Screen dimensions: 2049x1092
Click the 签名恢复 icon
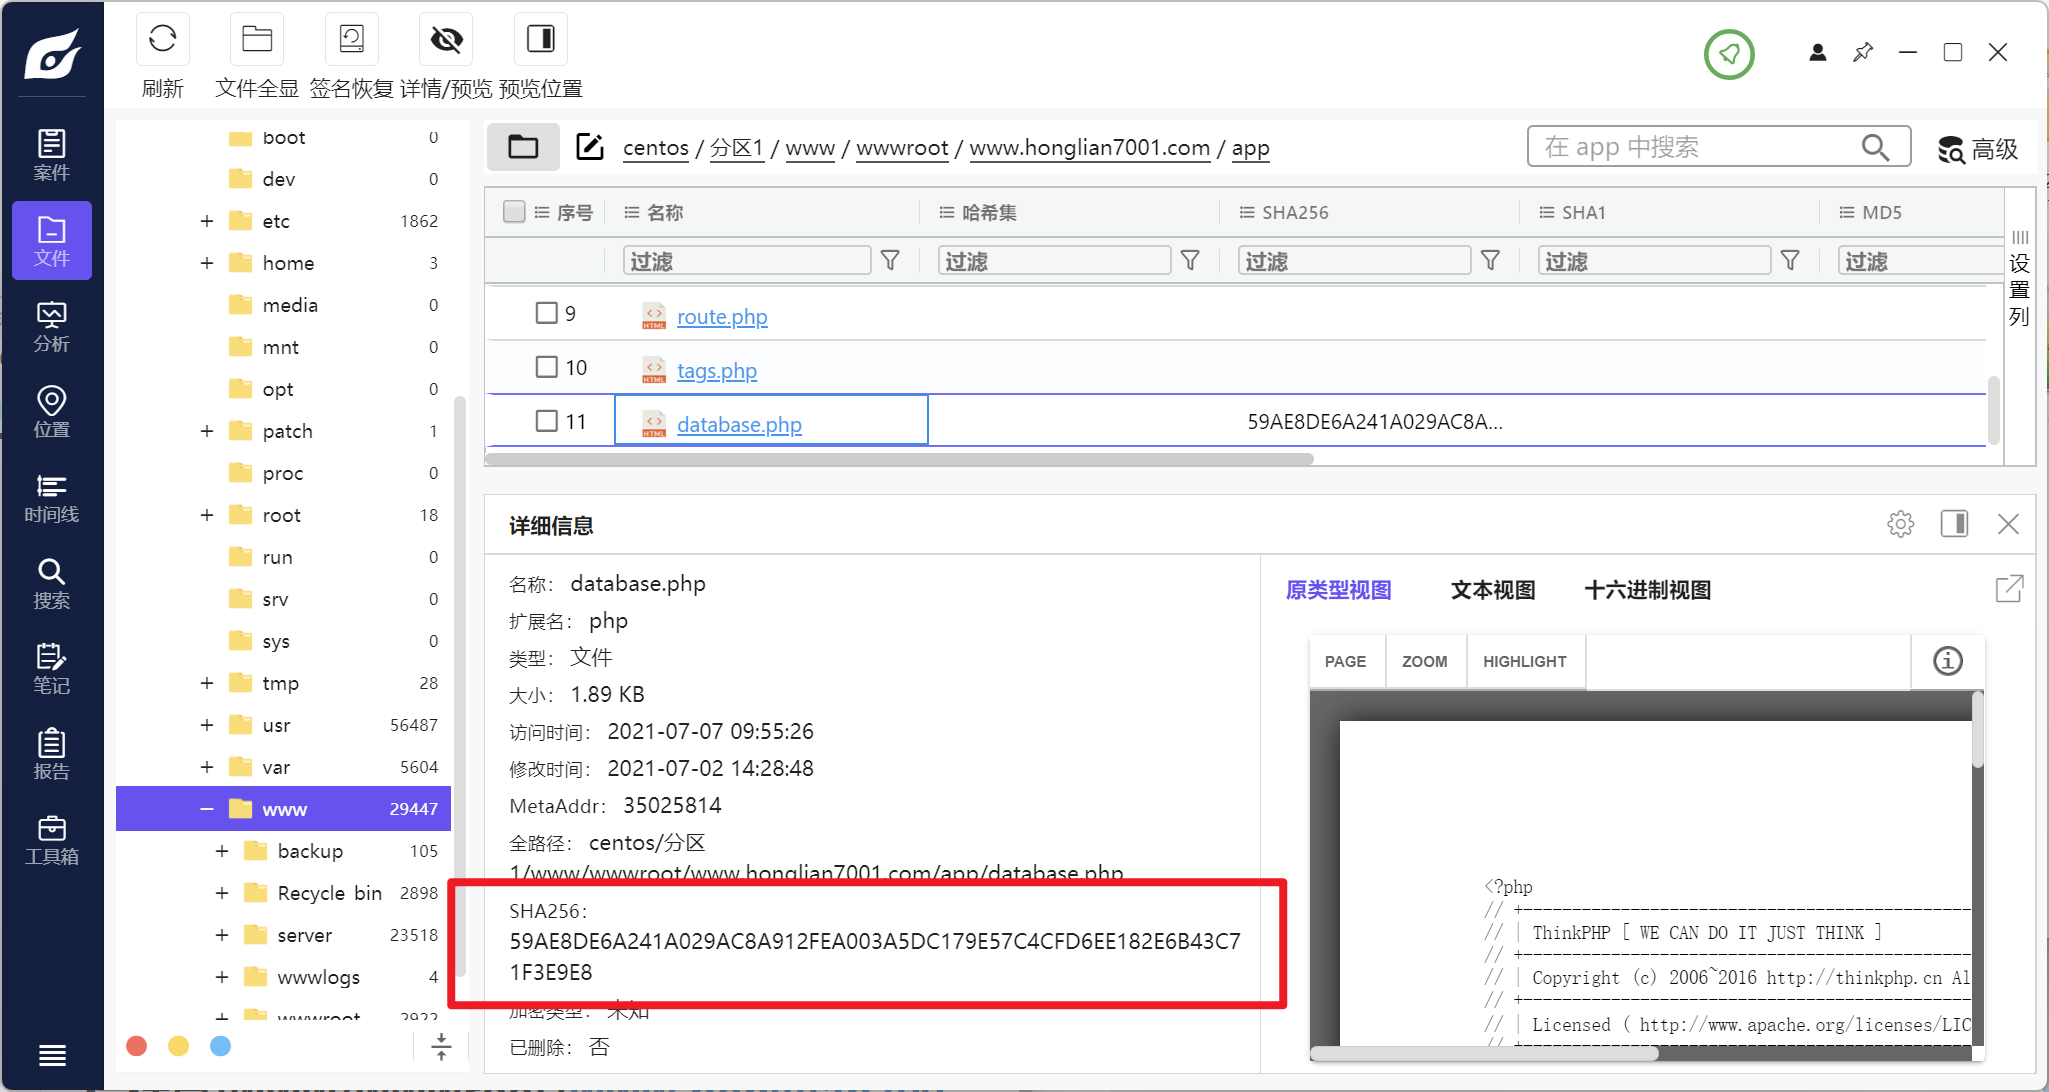click(352, 39)
